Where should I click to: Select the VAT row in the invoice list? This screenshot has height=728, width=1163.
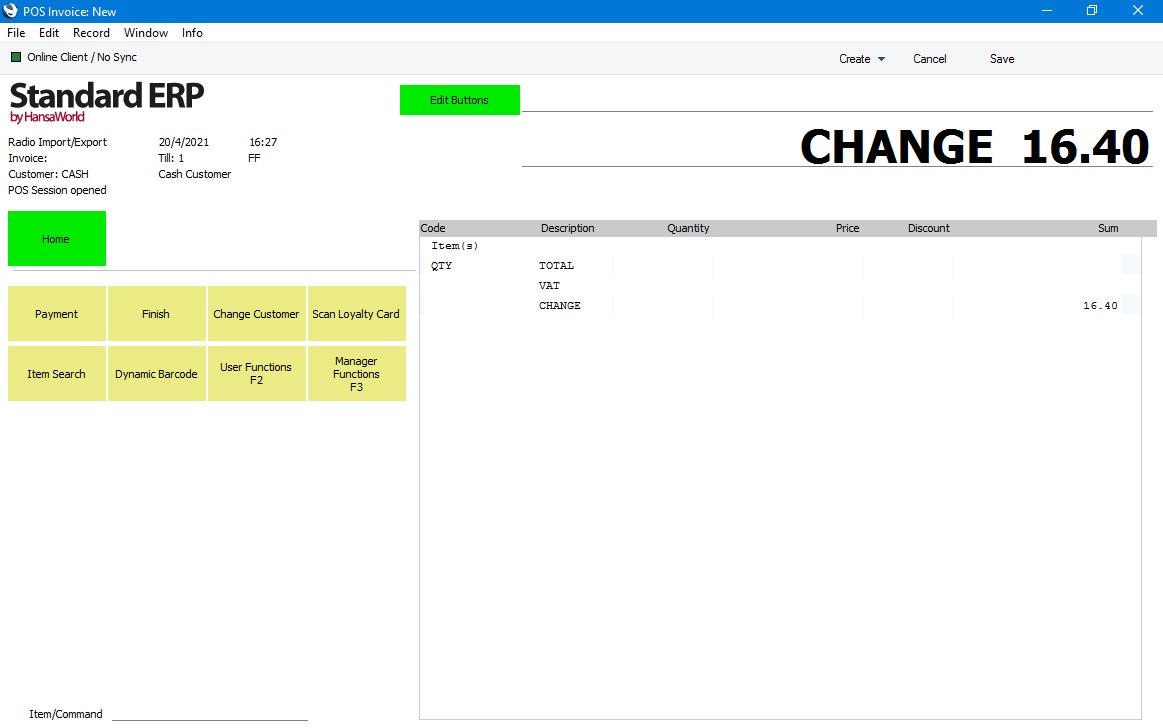[549, 285]
